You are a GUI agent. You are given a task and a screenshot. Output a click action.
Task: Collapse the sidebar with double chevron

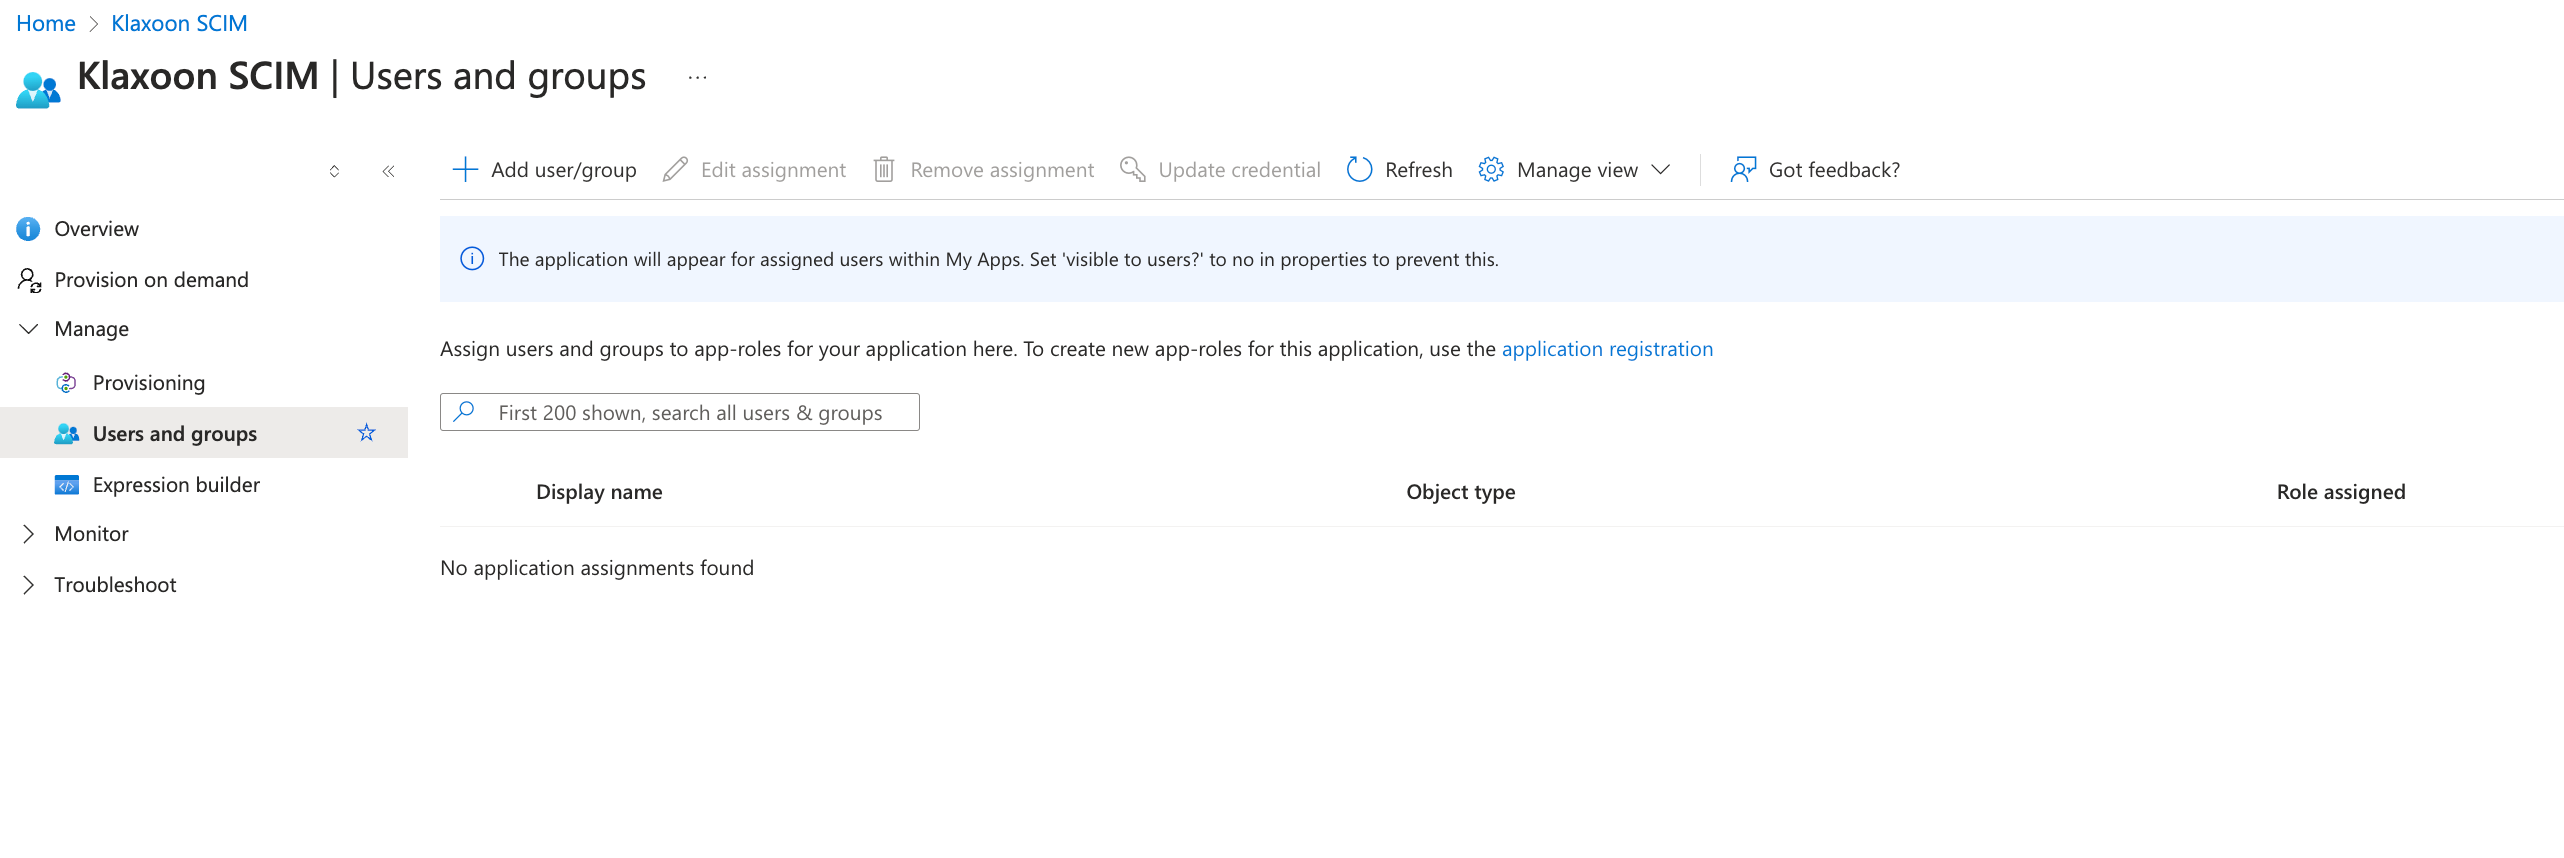point(388,171)
